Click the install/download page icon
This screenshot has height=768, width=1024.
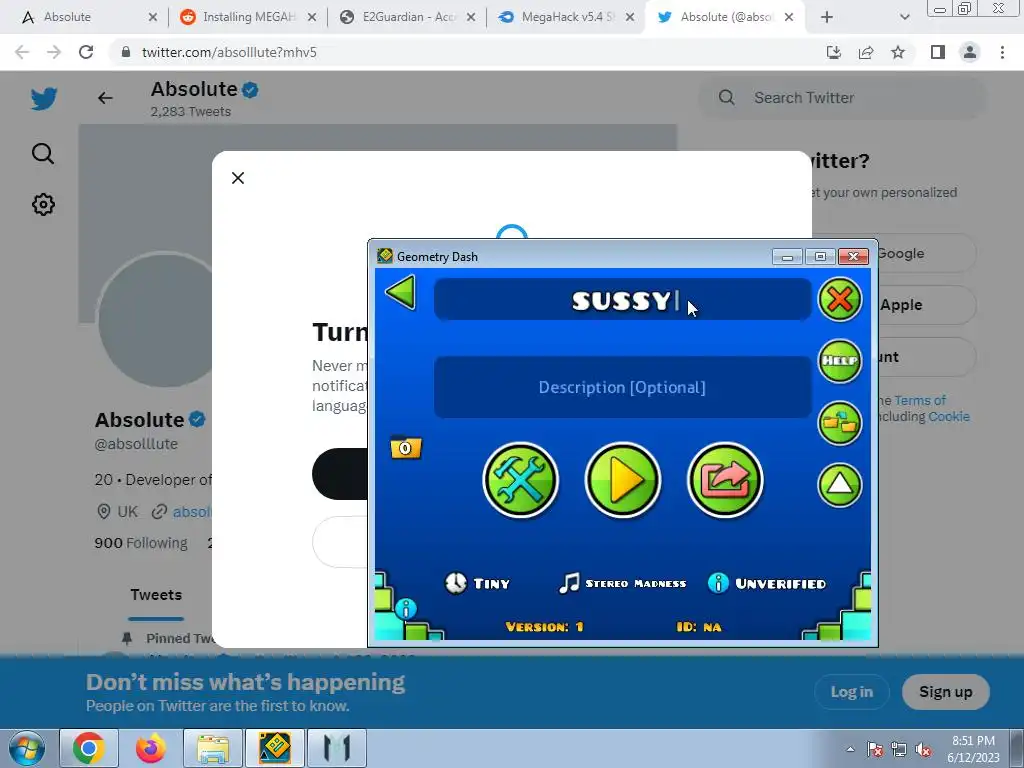click(x=834, y=52)
